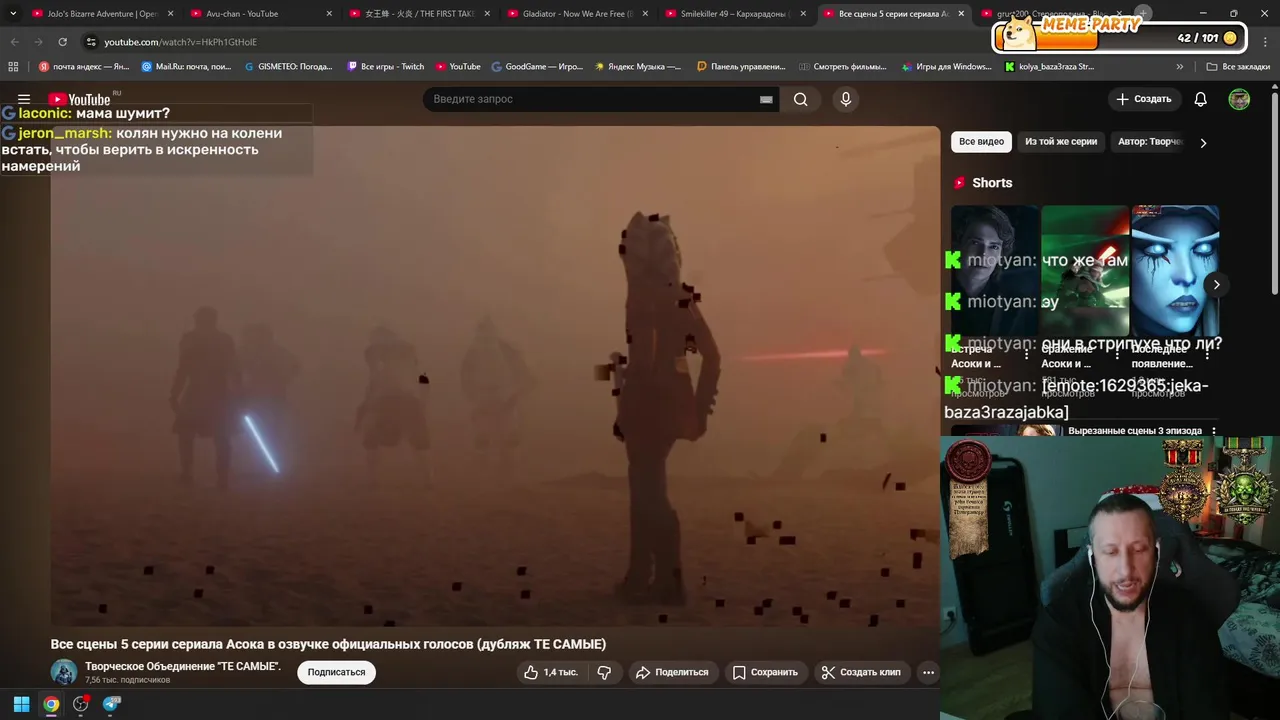Open the Chrome apps grid icon
The image size is (1280, 720).
coord(13,67)
